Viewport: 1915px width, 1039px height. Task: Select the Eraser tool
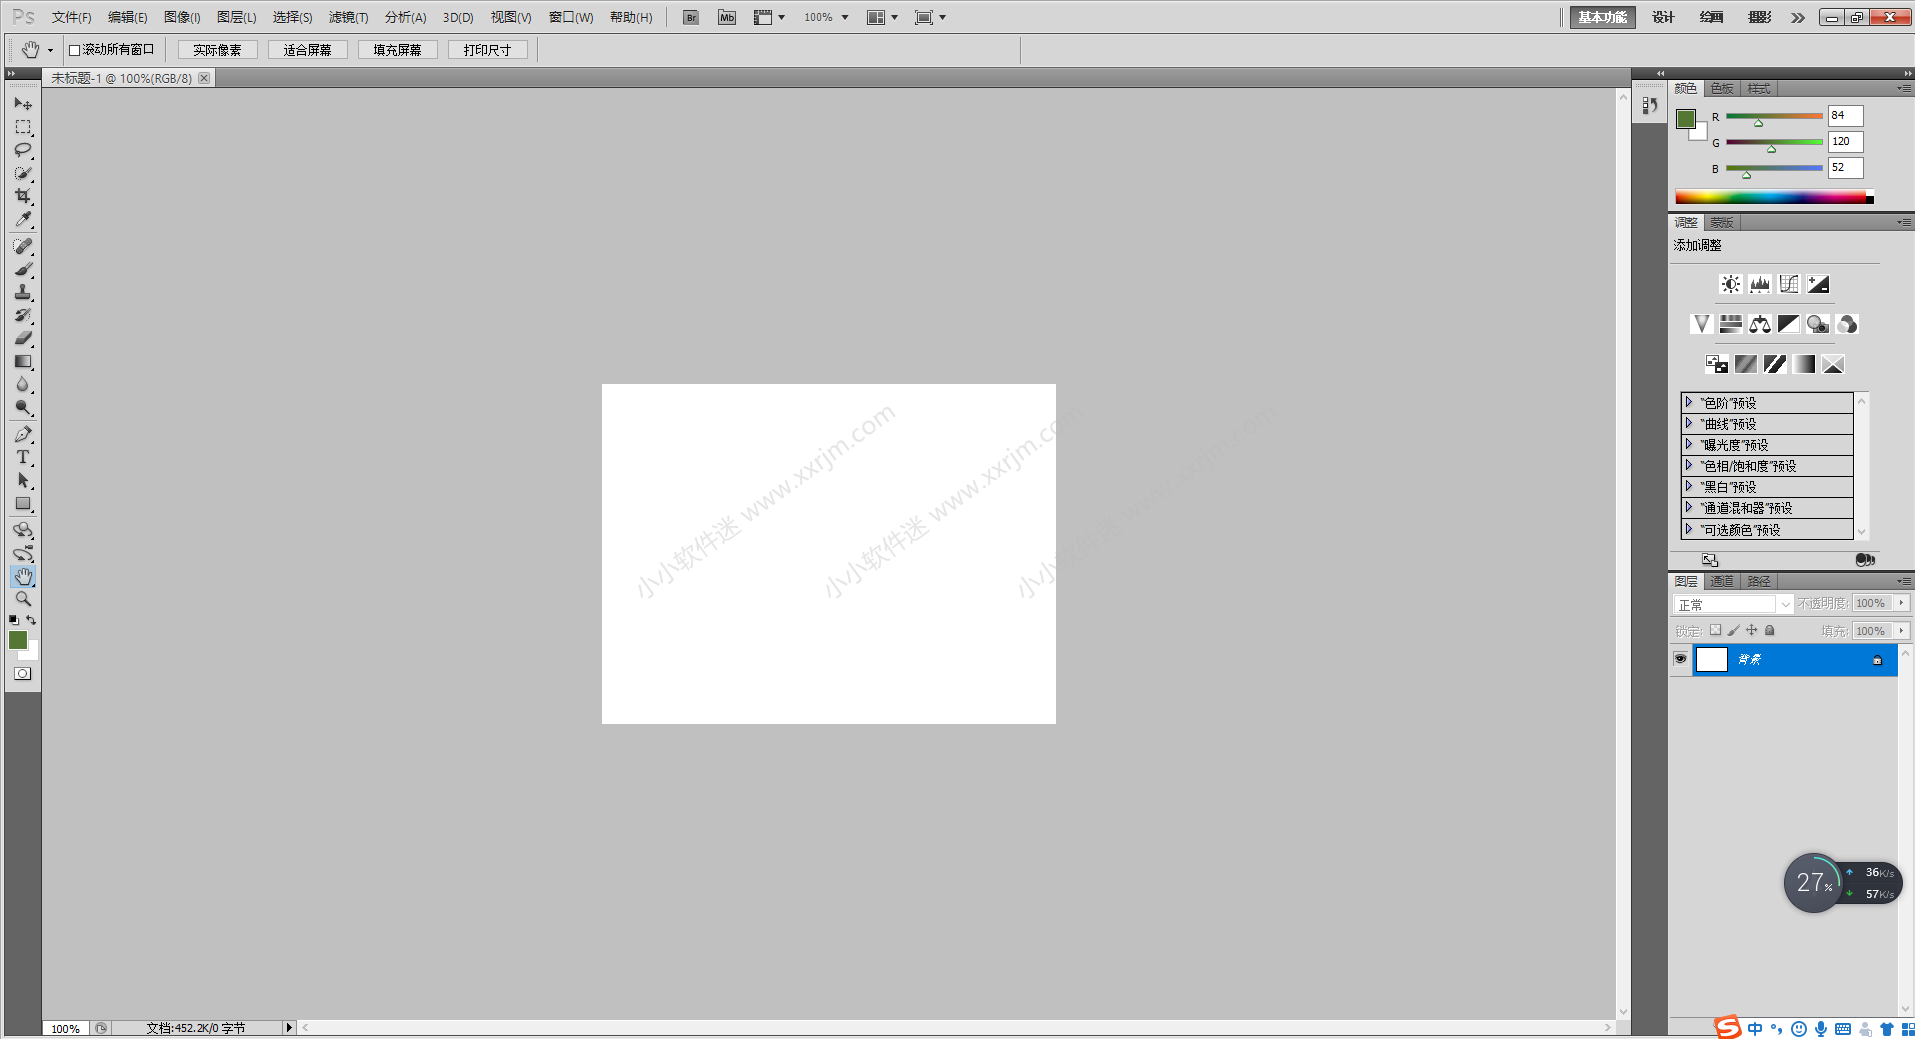(23, 338)
